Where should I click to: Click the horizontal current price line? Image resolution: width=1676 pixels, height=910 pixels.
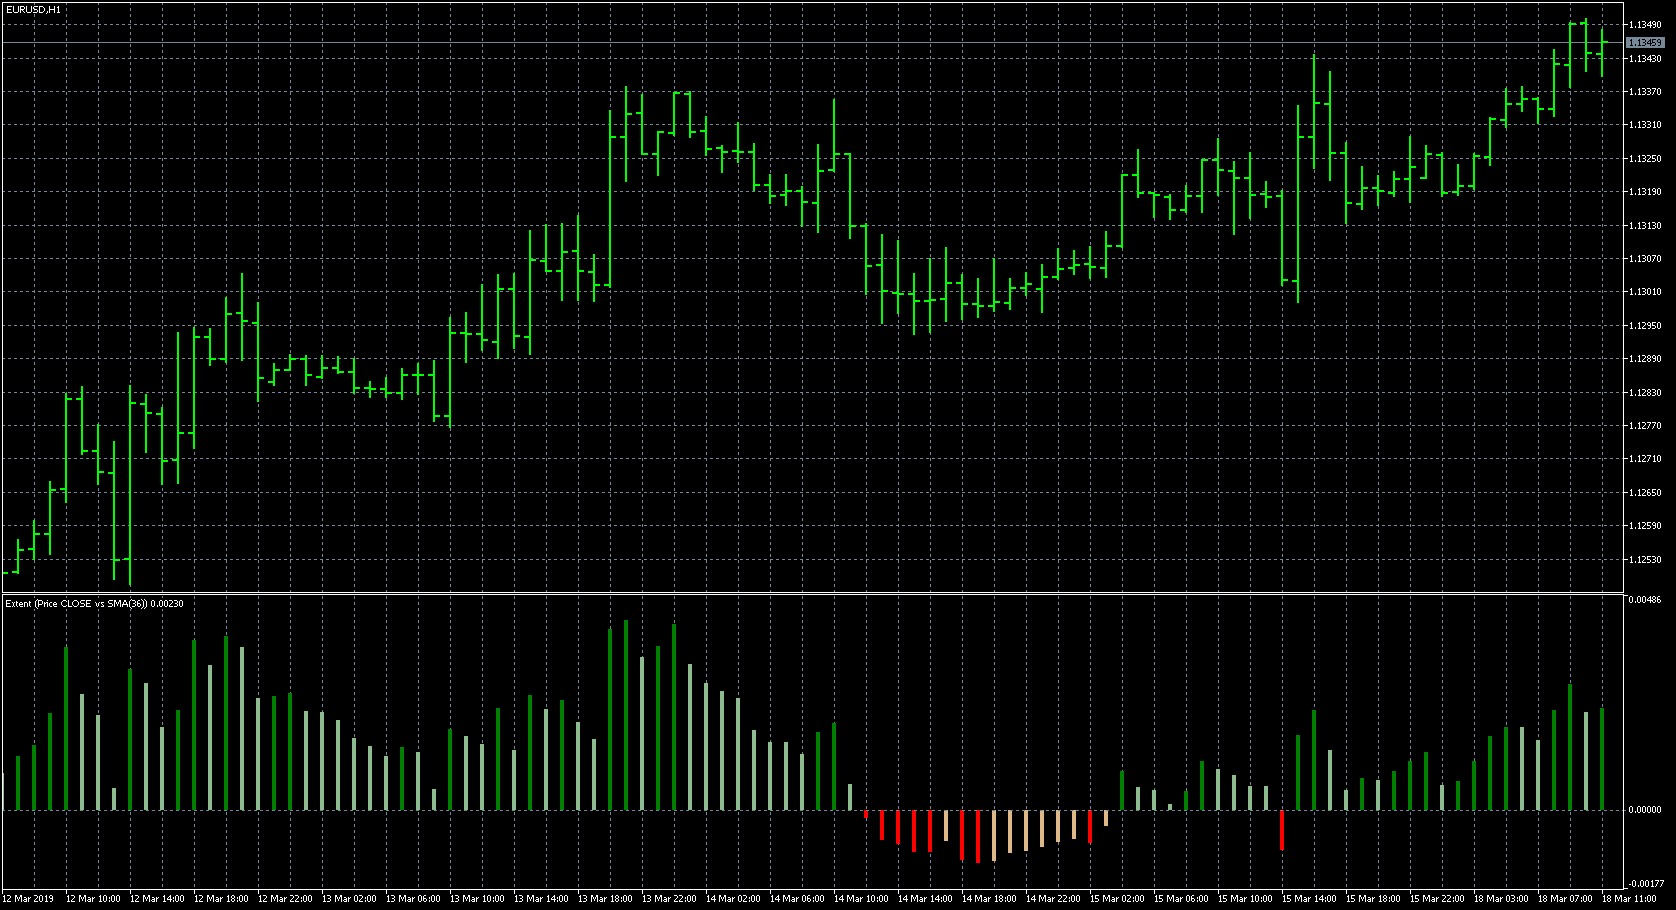coord(800,44)
